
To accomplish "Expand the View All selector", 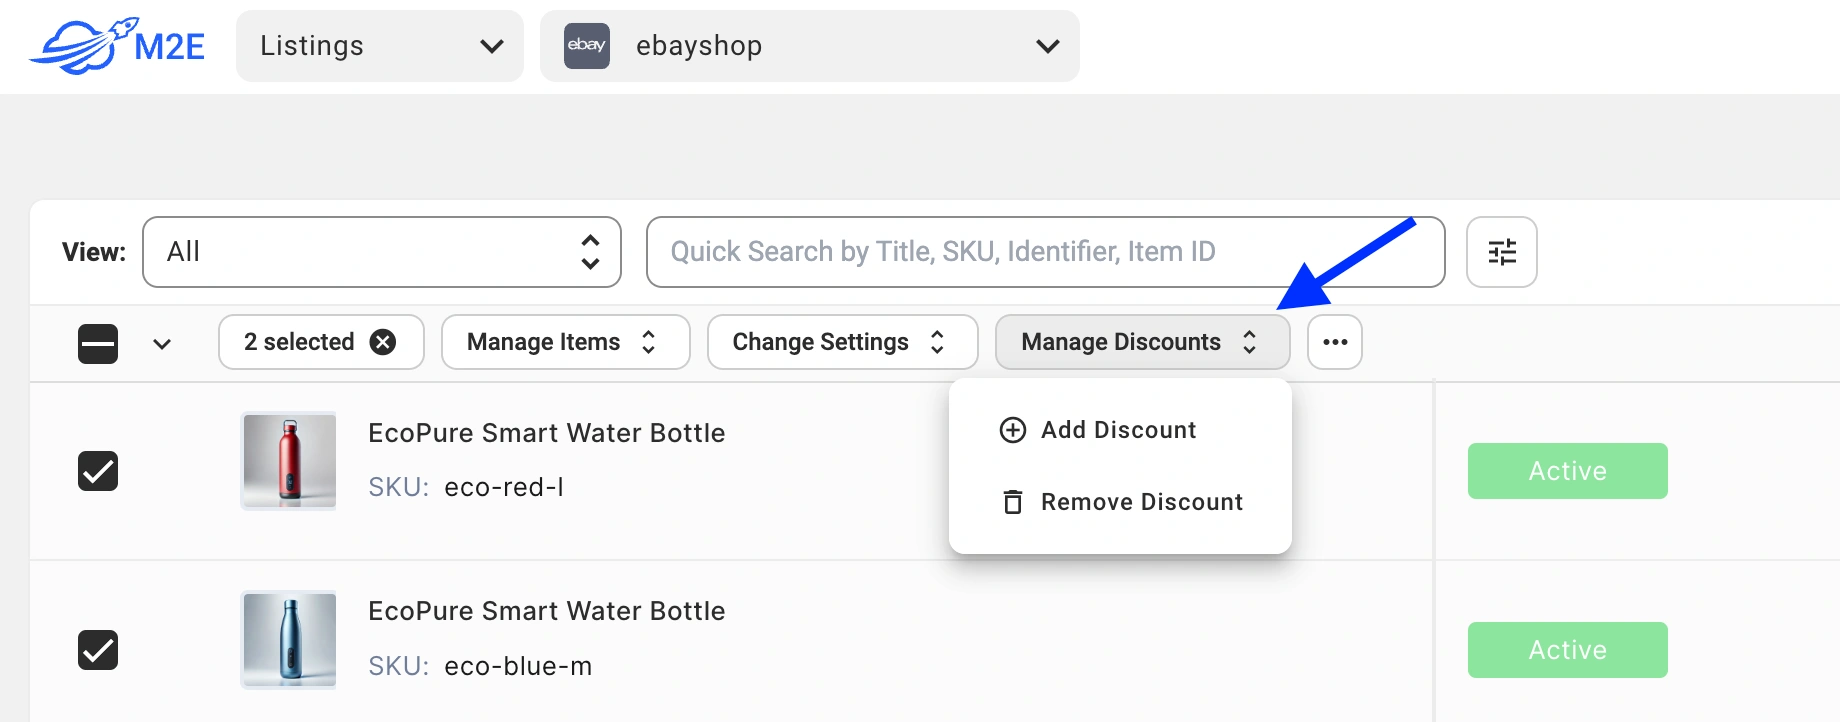I will coord(382,252).
